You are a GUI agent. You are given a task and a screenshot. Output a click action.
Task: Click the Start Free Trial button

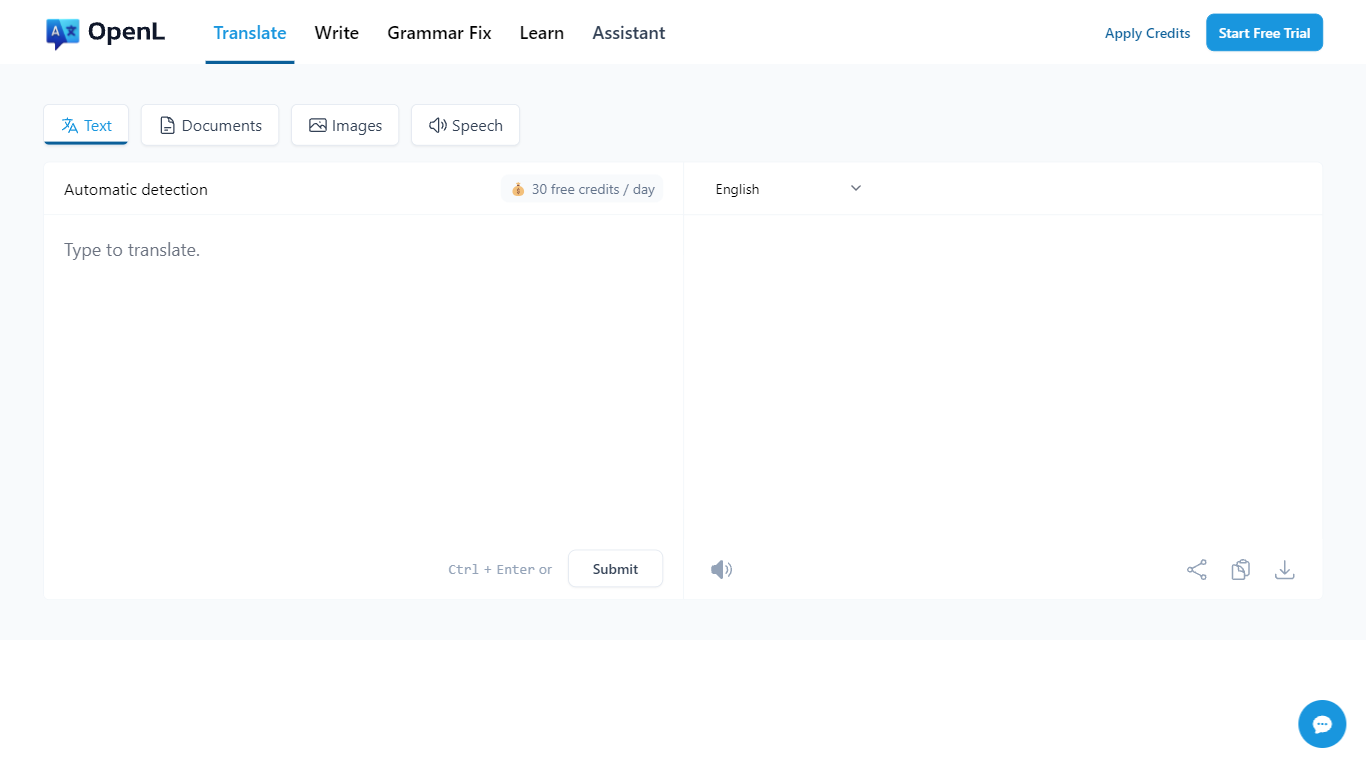(1264, 33)
